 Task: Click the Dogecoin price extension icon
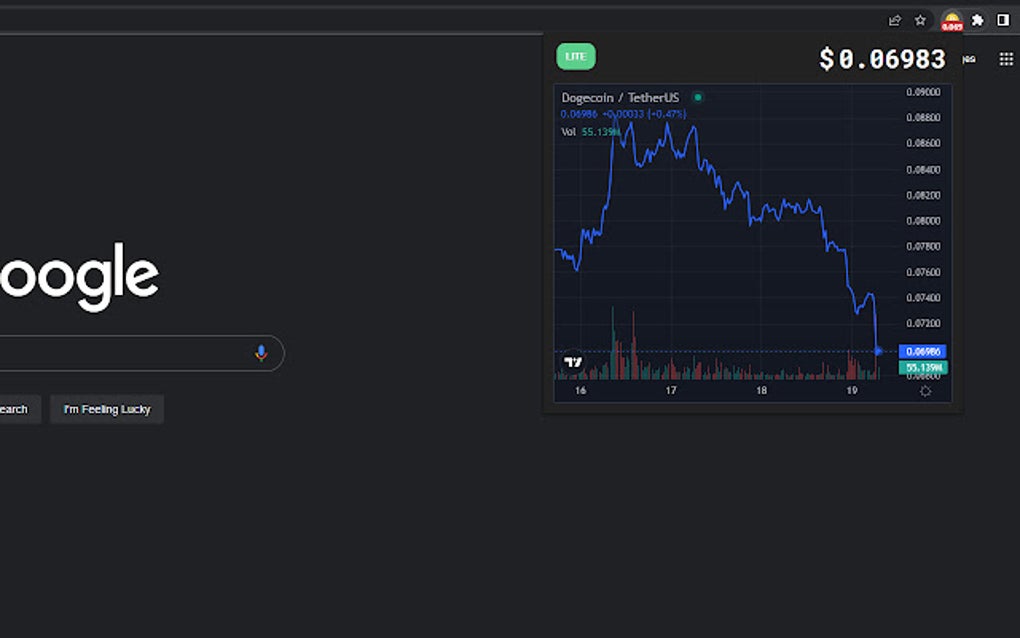(951, 21)
